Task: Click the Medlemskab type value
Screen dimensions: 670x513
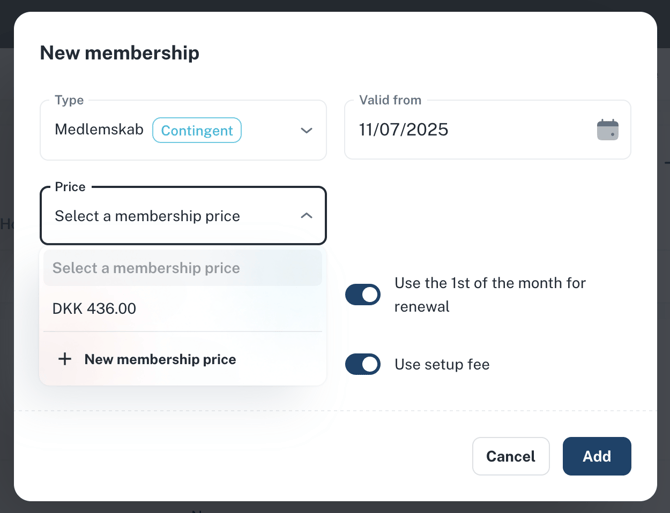Action: [99, 130]
